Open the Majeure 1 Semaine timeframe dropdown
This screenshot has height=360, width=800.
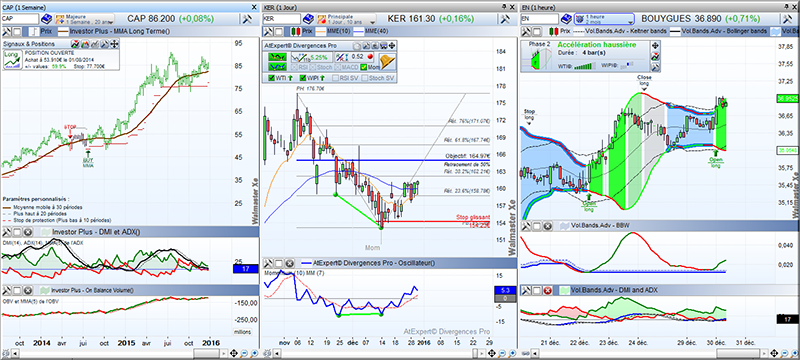84,19
